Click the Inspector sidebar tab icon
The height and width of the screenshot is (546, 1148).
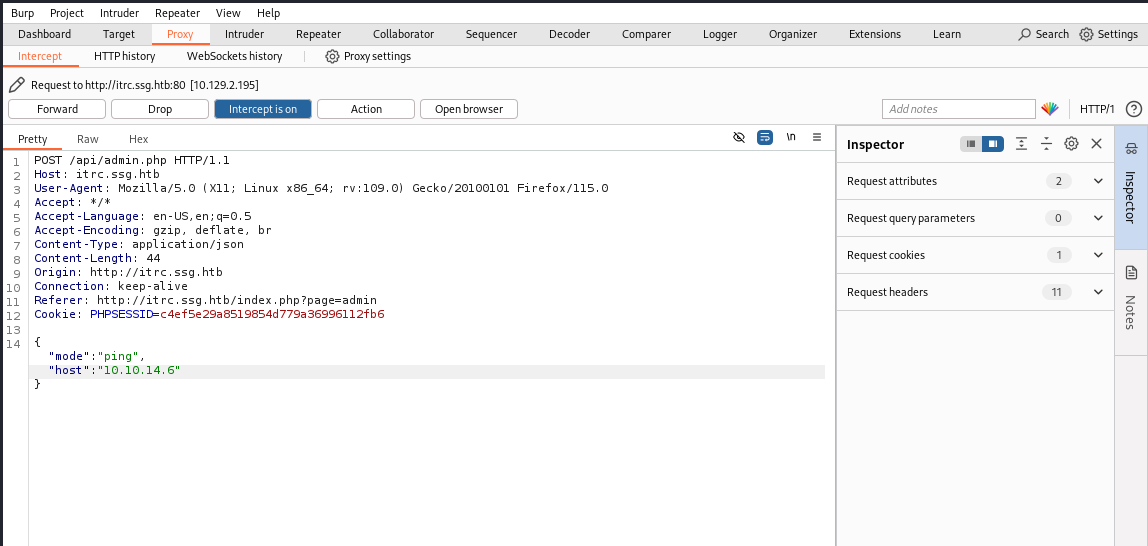point(1131,149)
